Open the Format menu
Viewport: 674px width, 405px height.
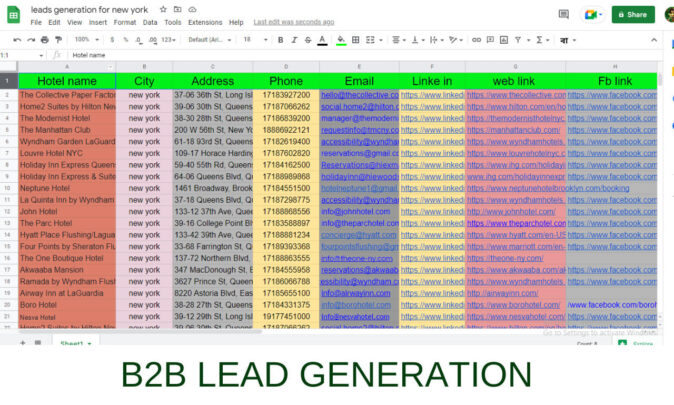click(x=125, y=22)
